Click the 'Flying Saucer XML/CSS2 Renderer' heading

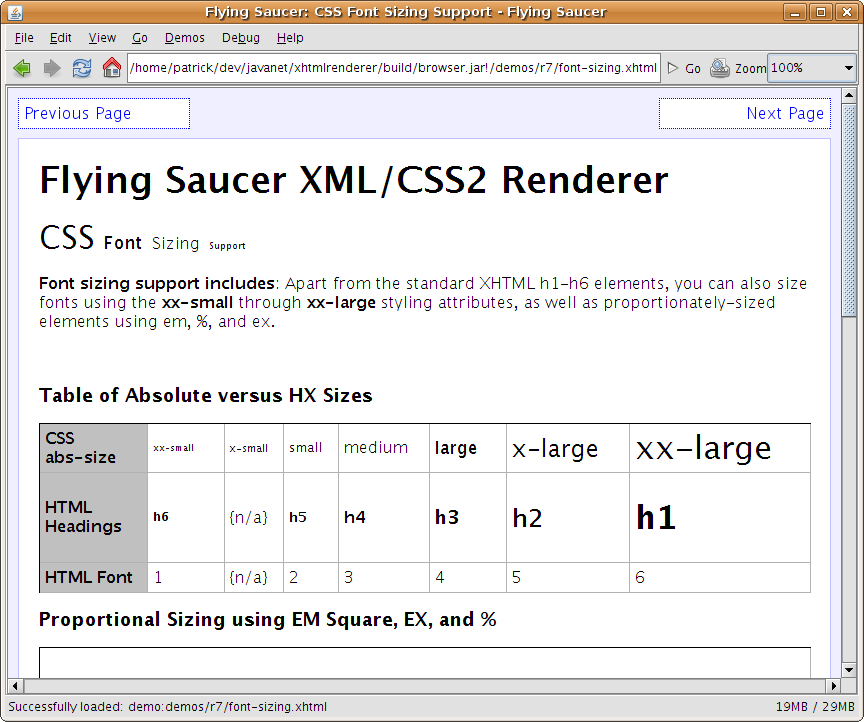tap(354, 181)
